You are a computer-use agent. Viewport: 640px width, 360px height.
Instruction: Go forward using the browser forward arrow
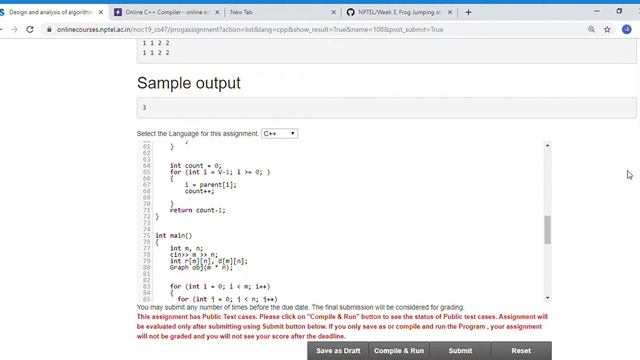(x=14, y=29)
